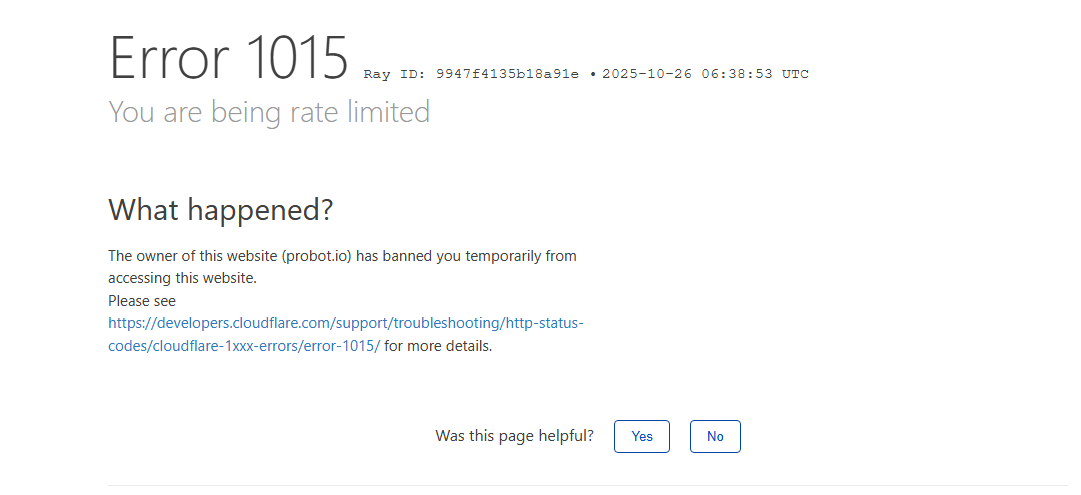The width and height of the screenshot is (1081, 495).
Task: Click the "Ray ID:" label
Action: [x=395, y=74]
